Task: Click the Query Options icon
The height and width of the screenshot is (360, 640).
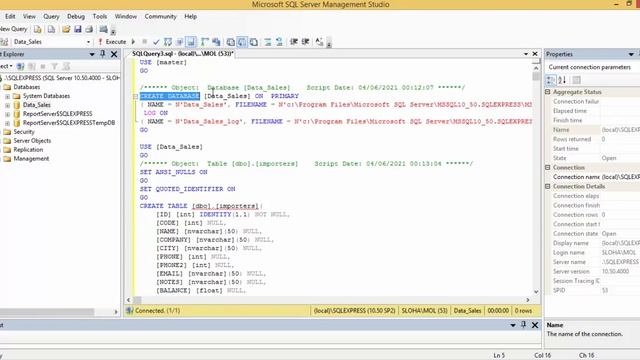Action: [179, 42]
